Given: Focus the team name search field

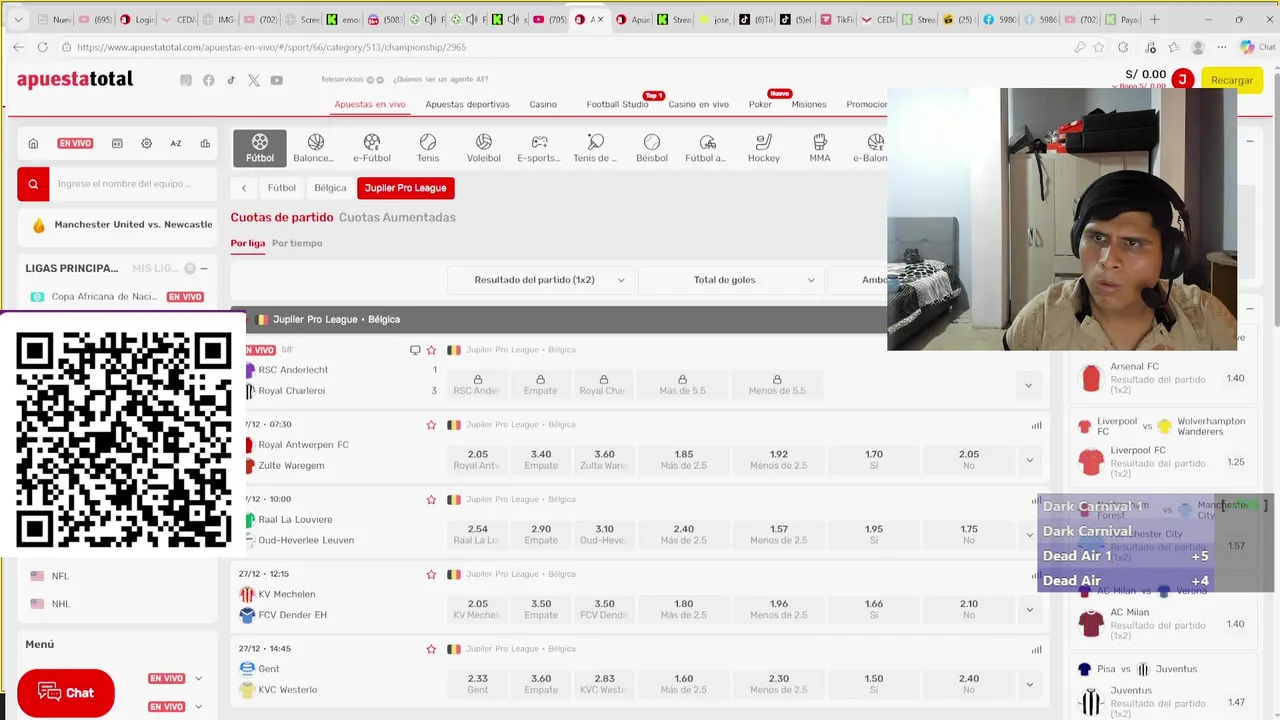Looking at the screenshot, I should click(x=133, y=184).
